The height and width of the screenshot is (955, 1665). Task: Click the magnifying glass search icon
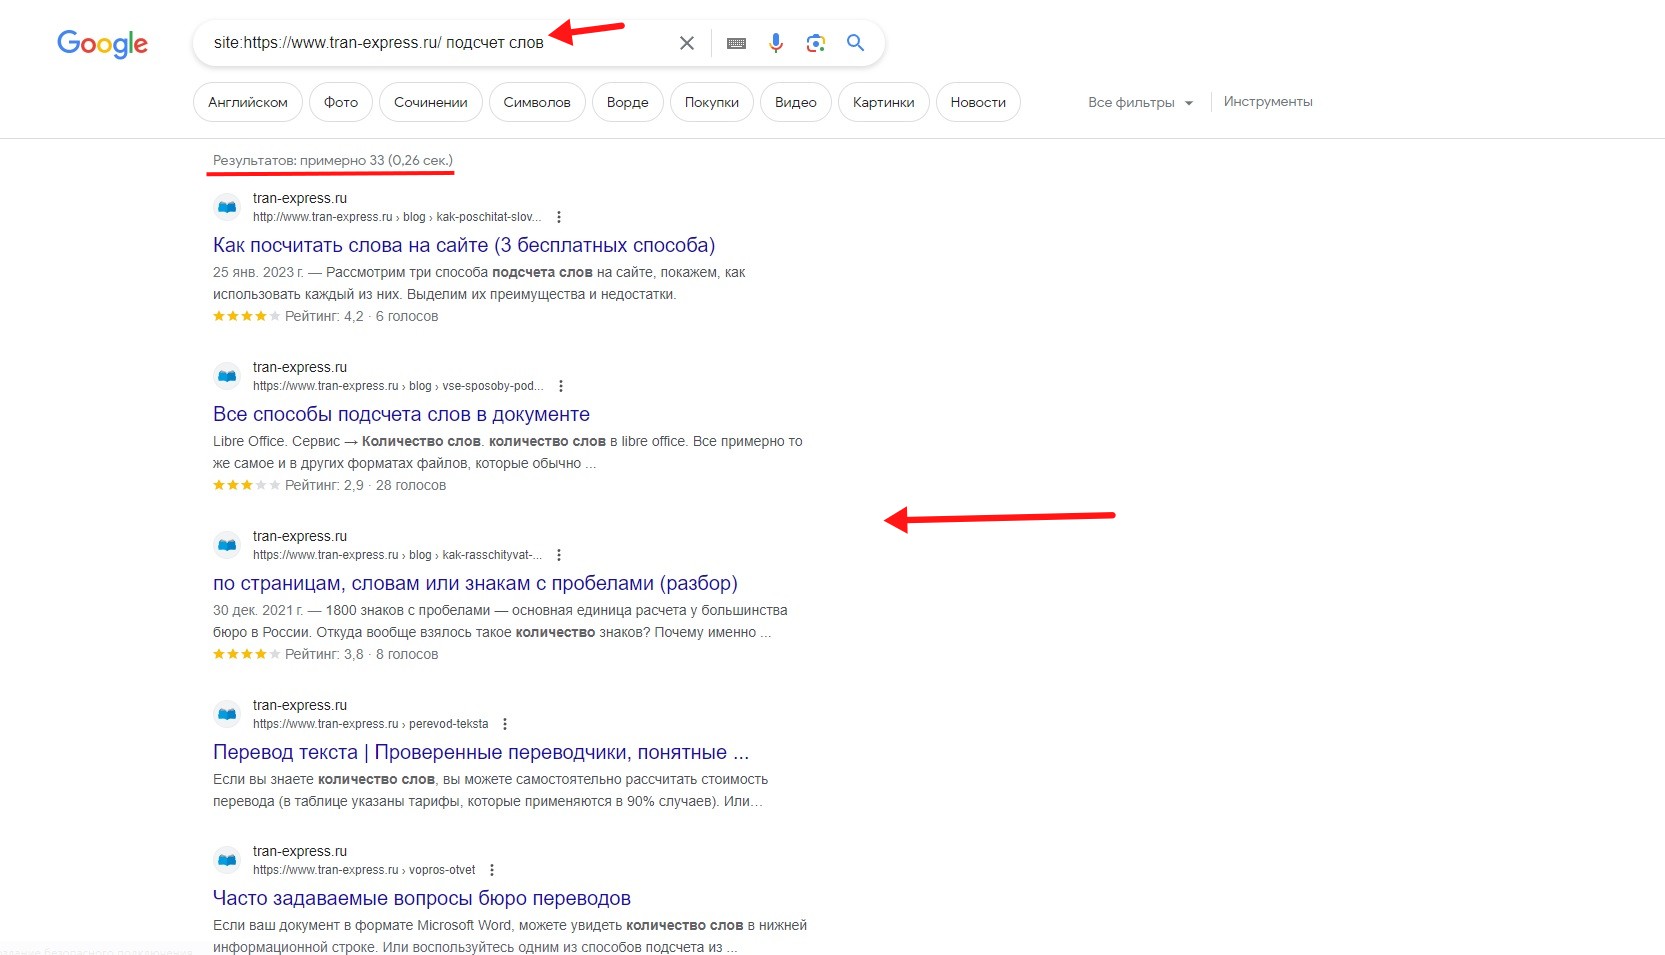click(855, 43)
